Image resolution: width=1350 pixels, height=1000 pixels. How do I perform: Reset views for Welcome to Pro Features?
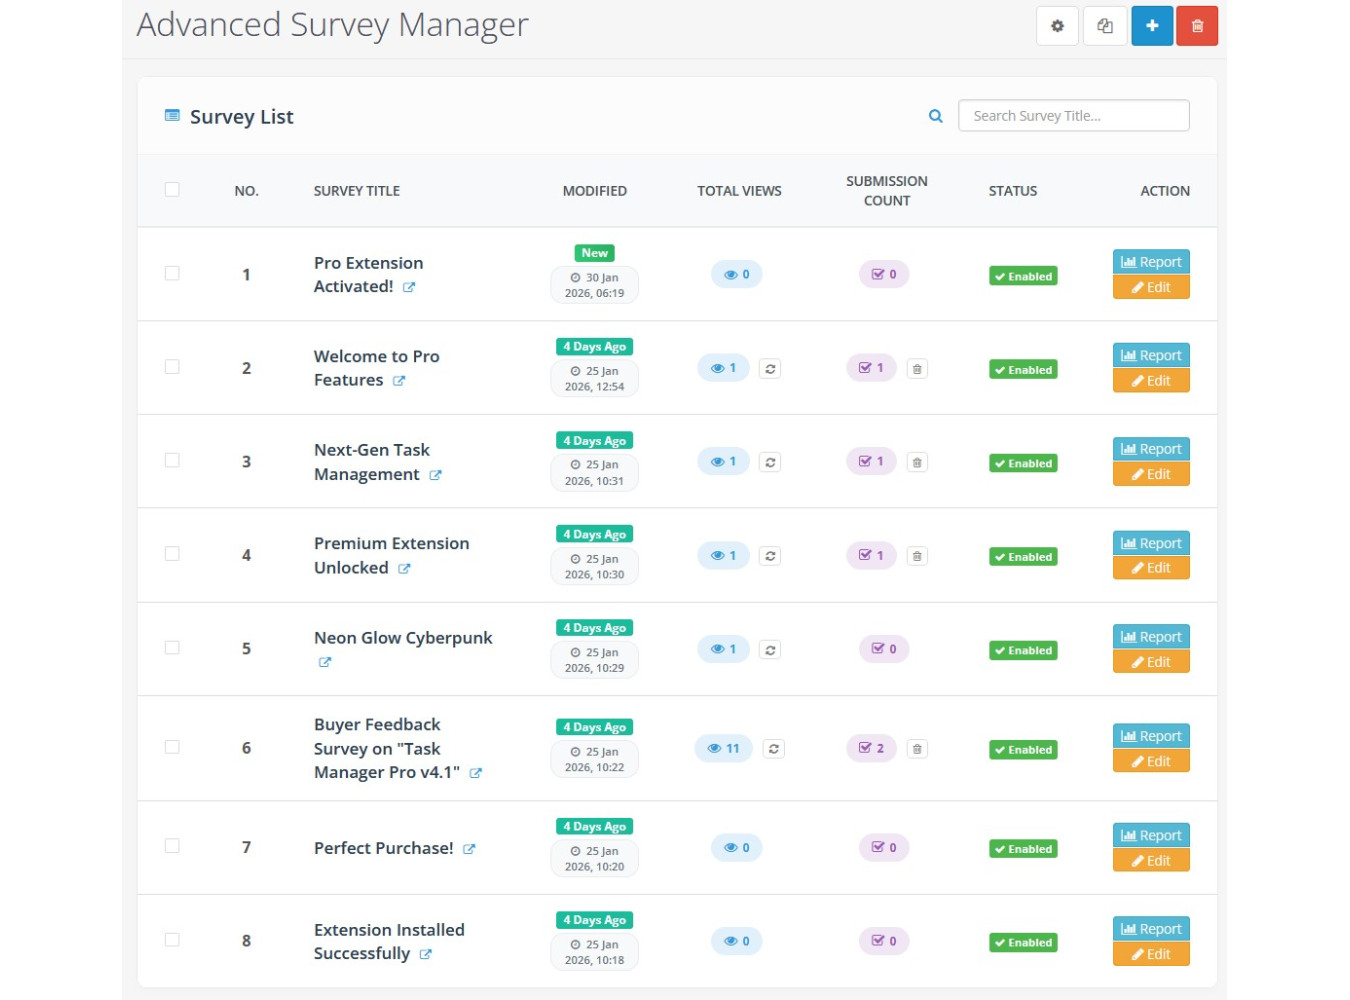click(x=770, y=369)
